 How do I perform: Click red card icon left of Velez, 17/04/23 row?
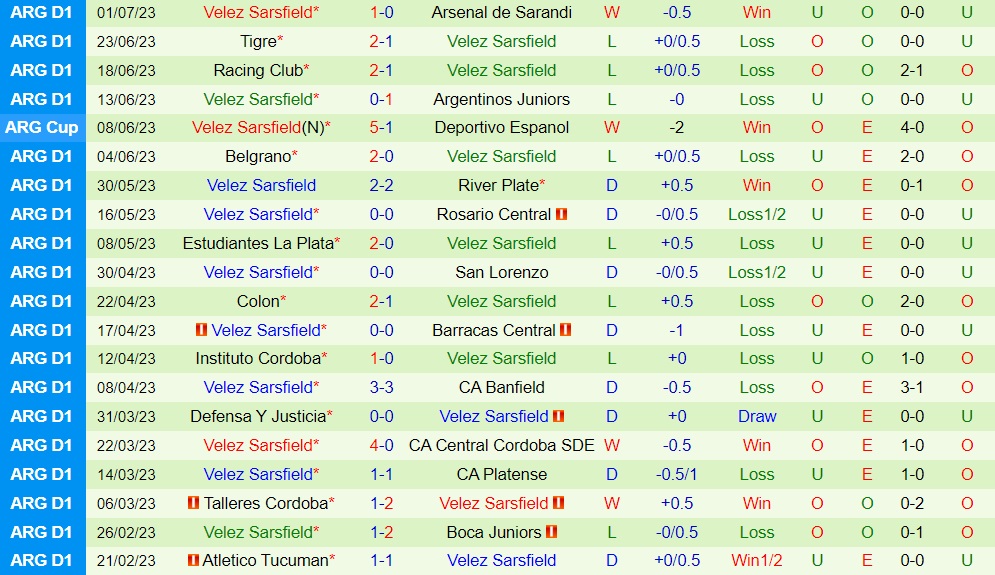[x=201, y=330]
